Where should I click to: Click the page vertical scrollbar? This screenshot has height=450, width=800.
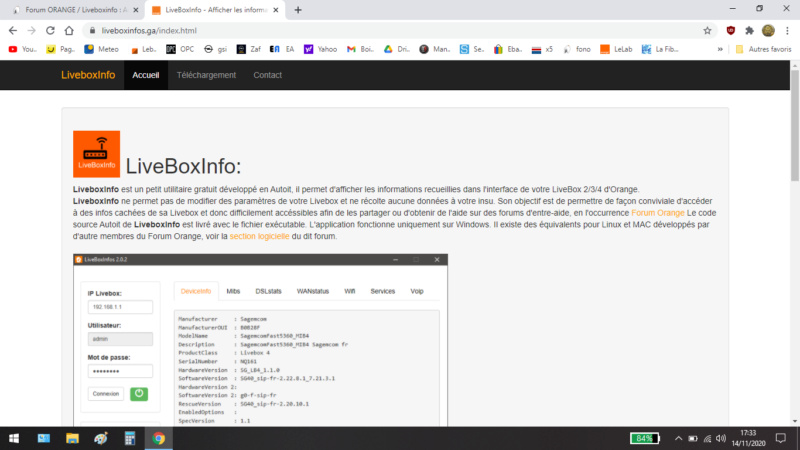[x=795, y=124]
